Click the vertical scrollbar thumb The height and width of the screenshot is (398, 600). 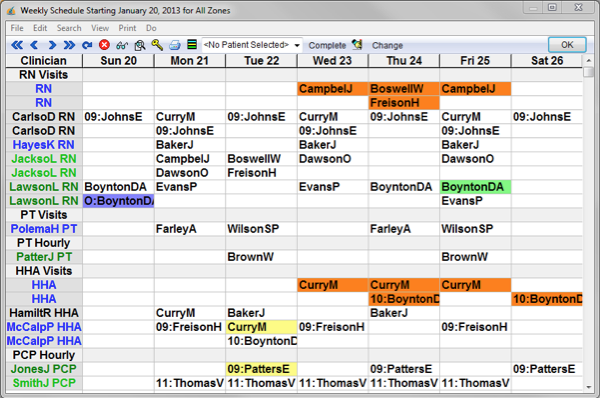tap(589, 72)
